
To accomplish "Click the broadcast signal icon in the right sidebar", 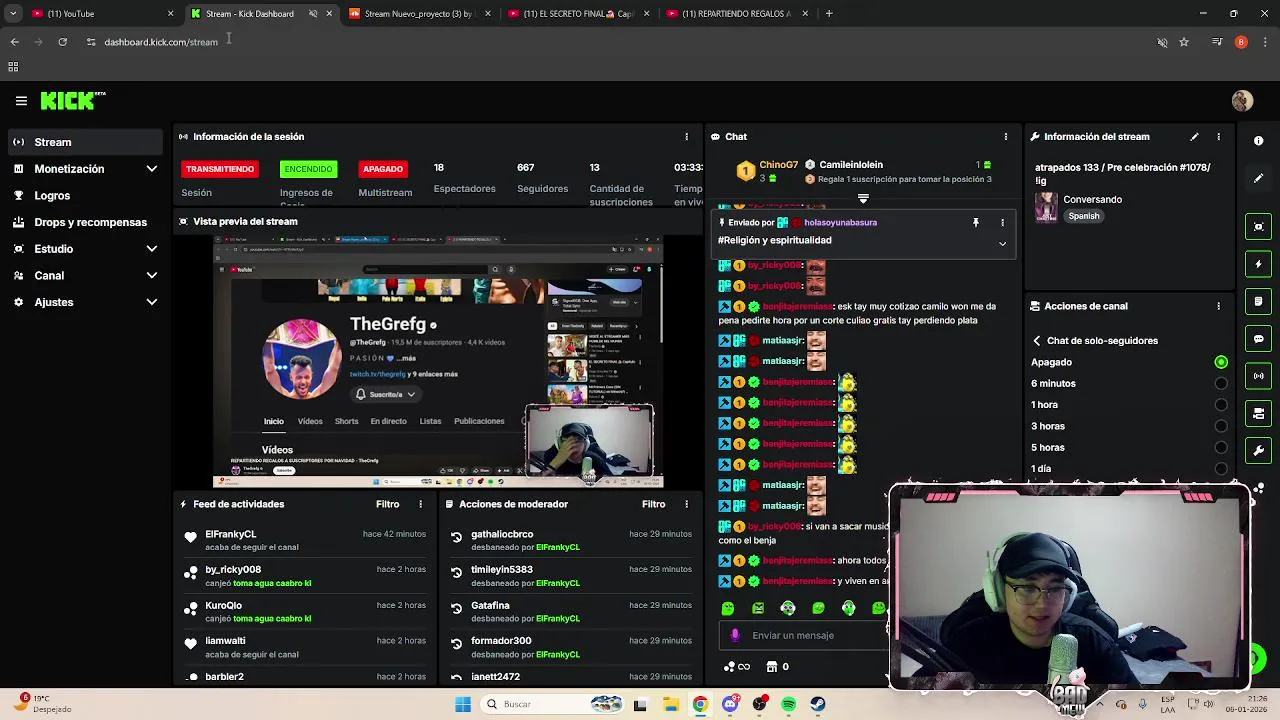I will pyautogui.click(x=1258, y=376).
